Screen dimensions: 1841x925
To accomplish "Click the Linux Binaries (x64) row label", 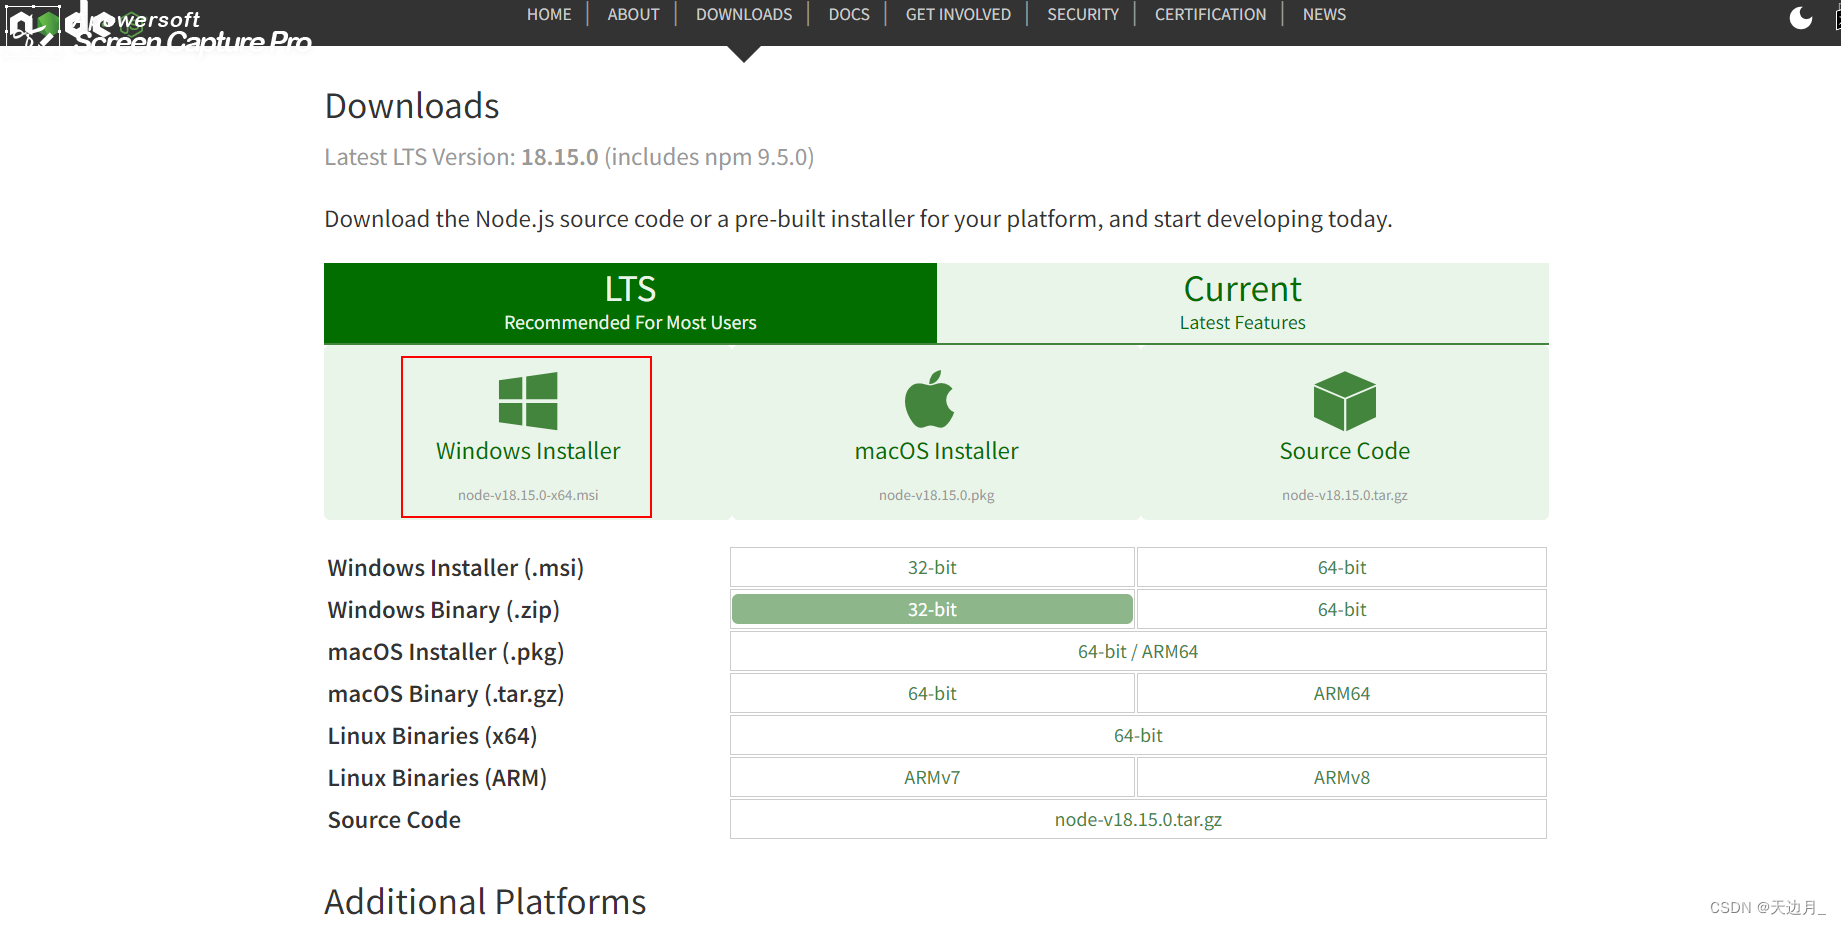I will click(433, 736).
